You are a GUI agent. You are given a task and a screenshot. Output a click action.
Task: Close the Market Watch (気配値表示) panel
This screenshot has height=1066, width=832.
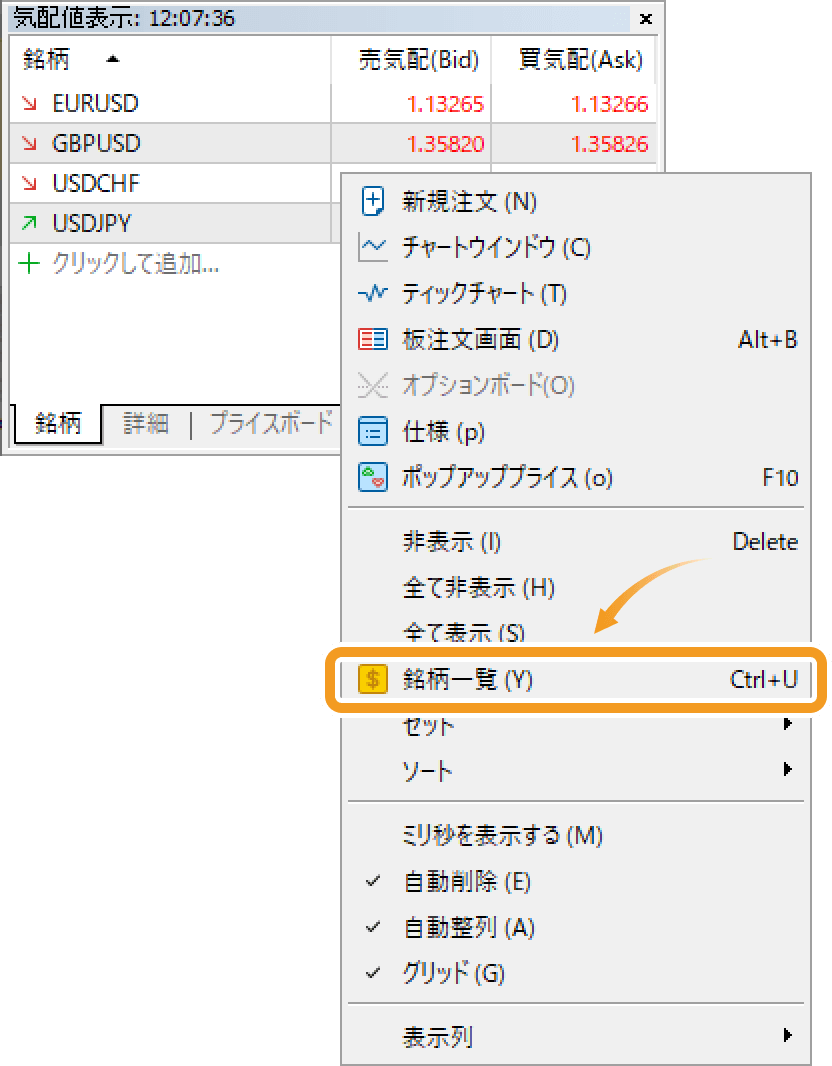coord(646,18)
